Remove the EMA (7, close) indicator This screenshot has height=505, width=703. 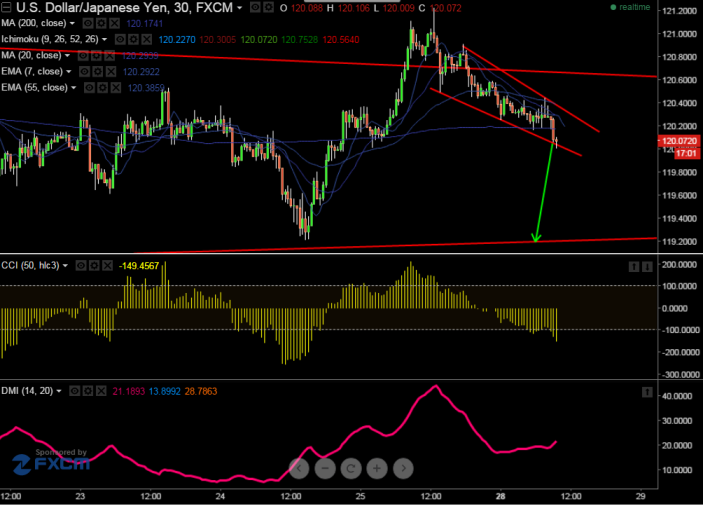[x=111, y=72]
